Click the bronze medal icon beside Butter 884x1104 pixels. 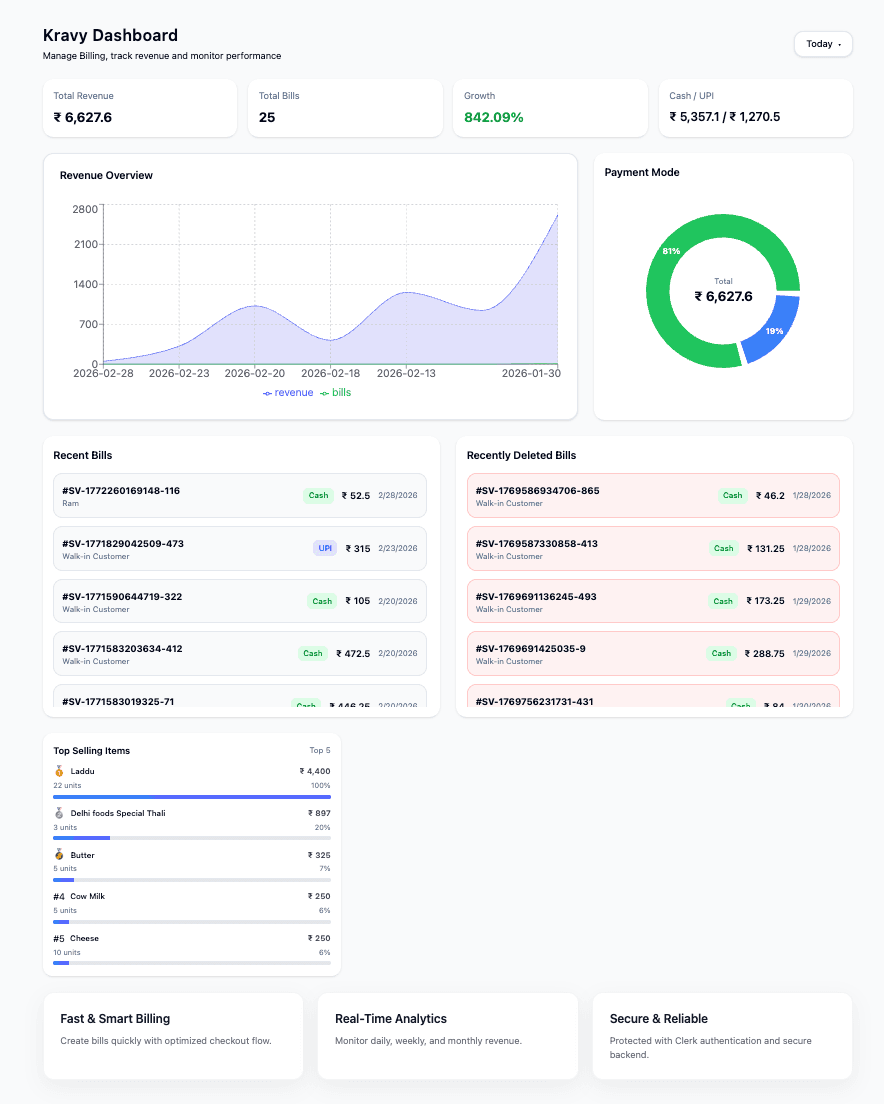tap(59, 855)
